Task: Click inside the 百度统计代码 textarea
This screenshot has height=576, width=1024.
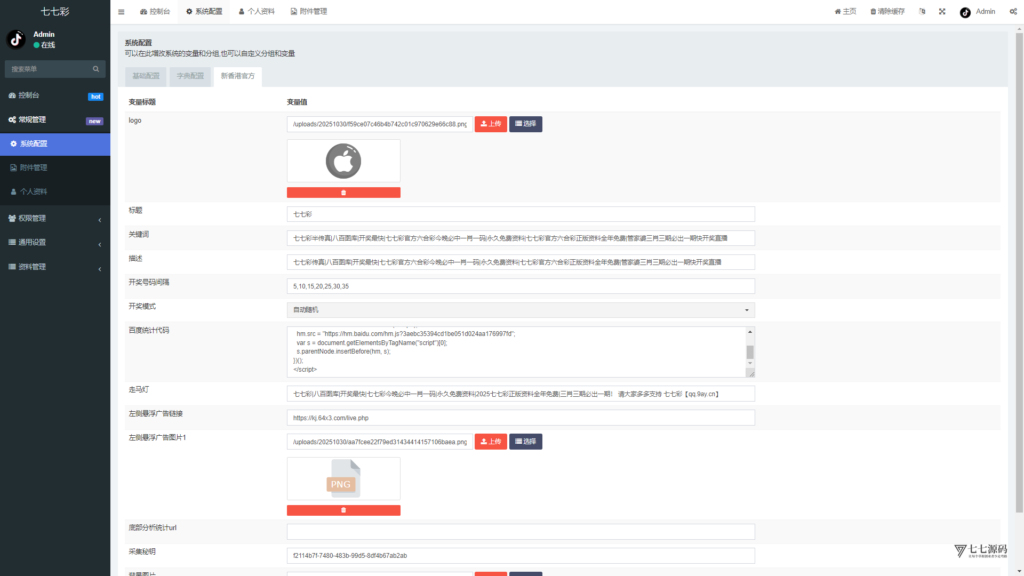Action: pyautogui.click(x=516, y=352)
